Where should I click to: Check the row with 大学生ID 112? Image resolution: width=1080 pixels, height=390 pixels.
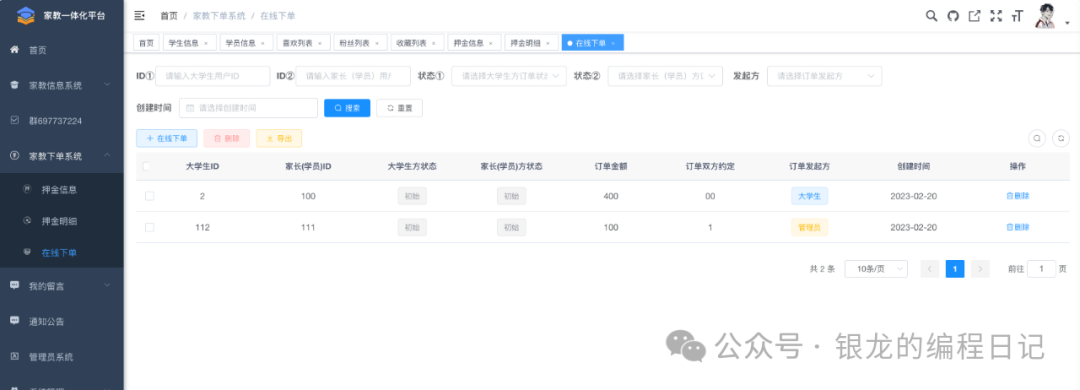coord(149,227)
